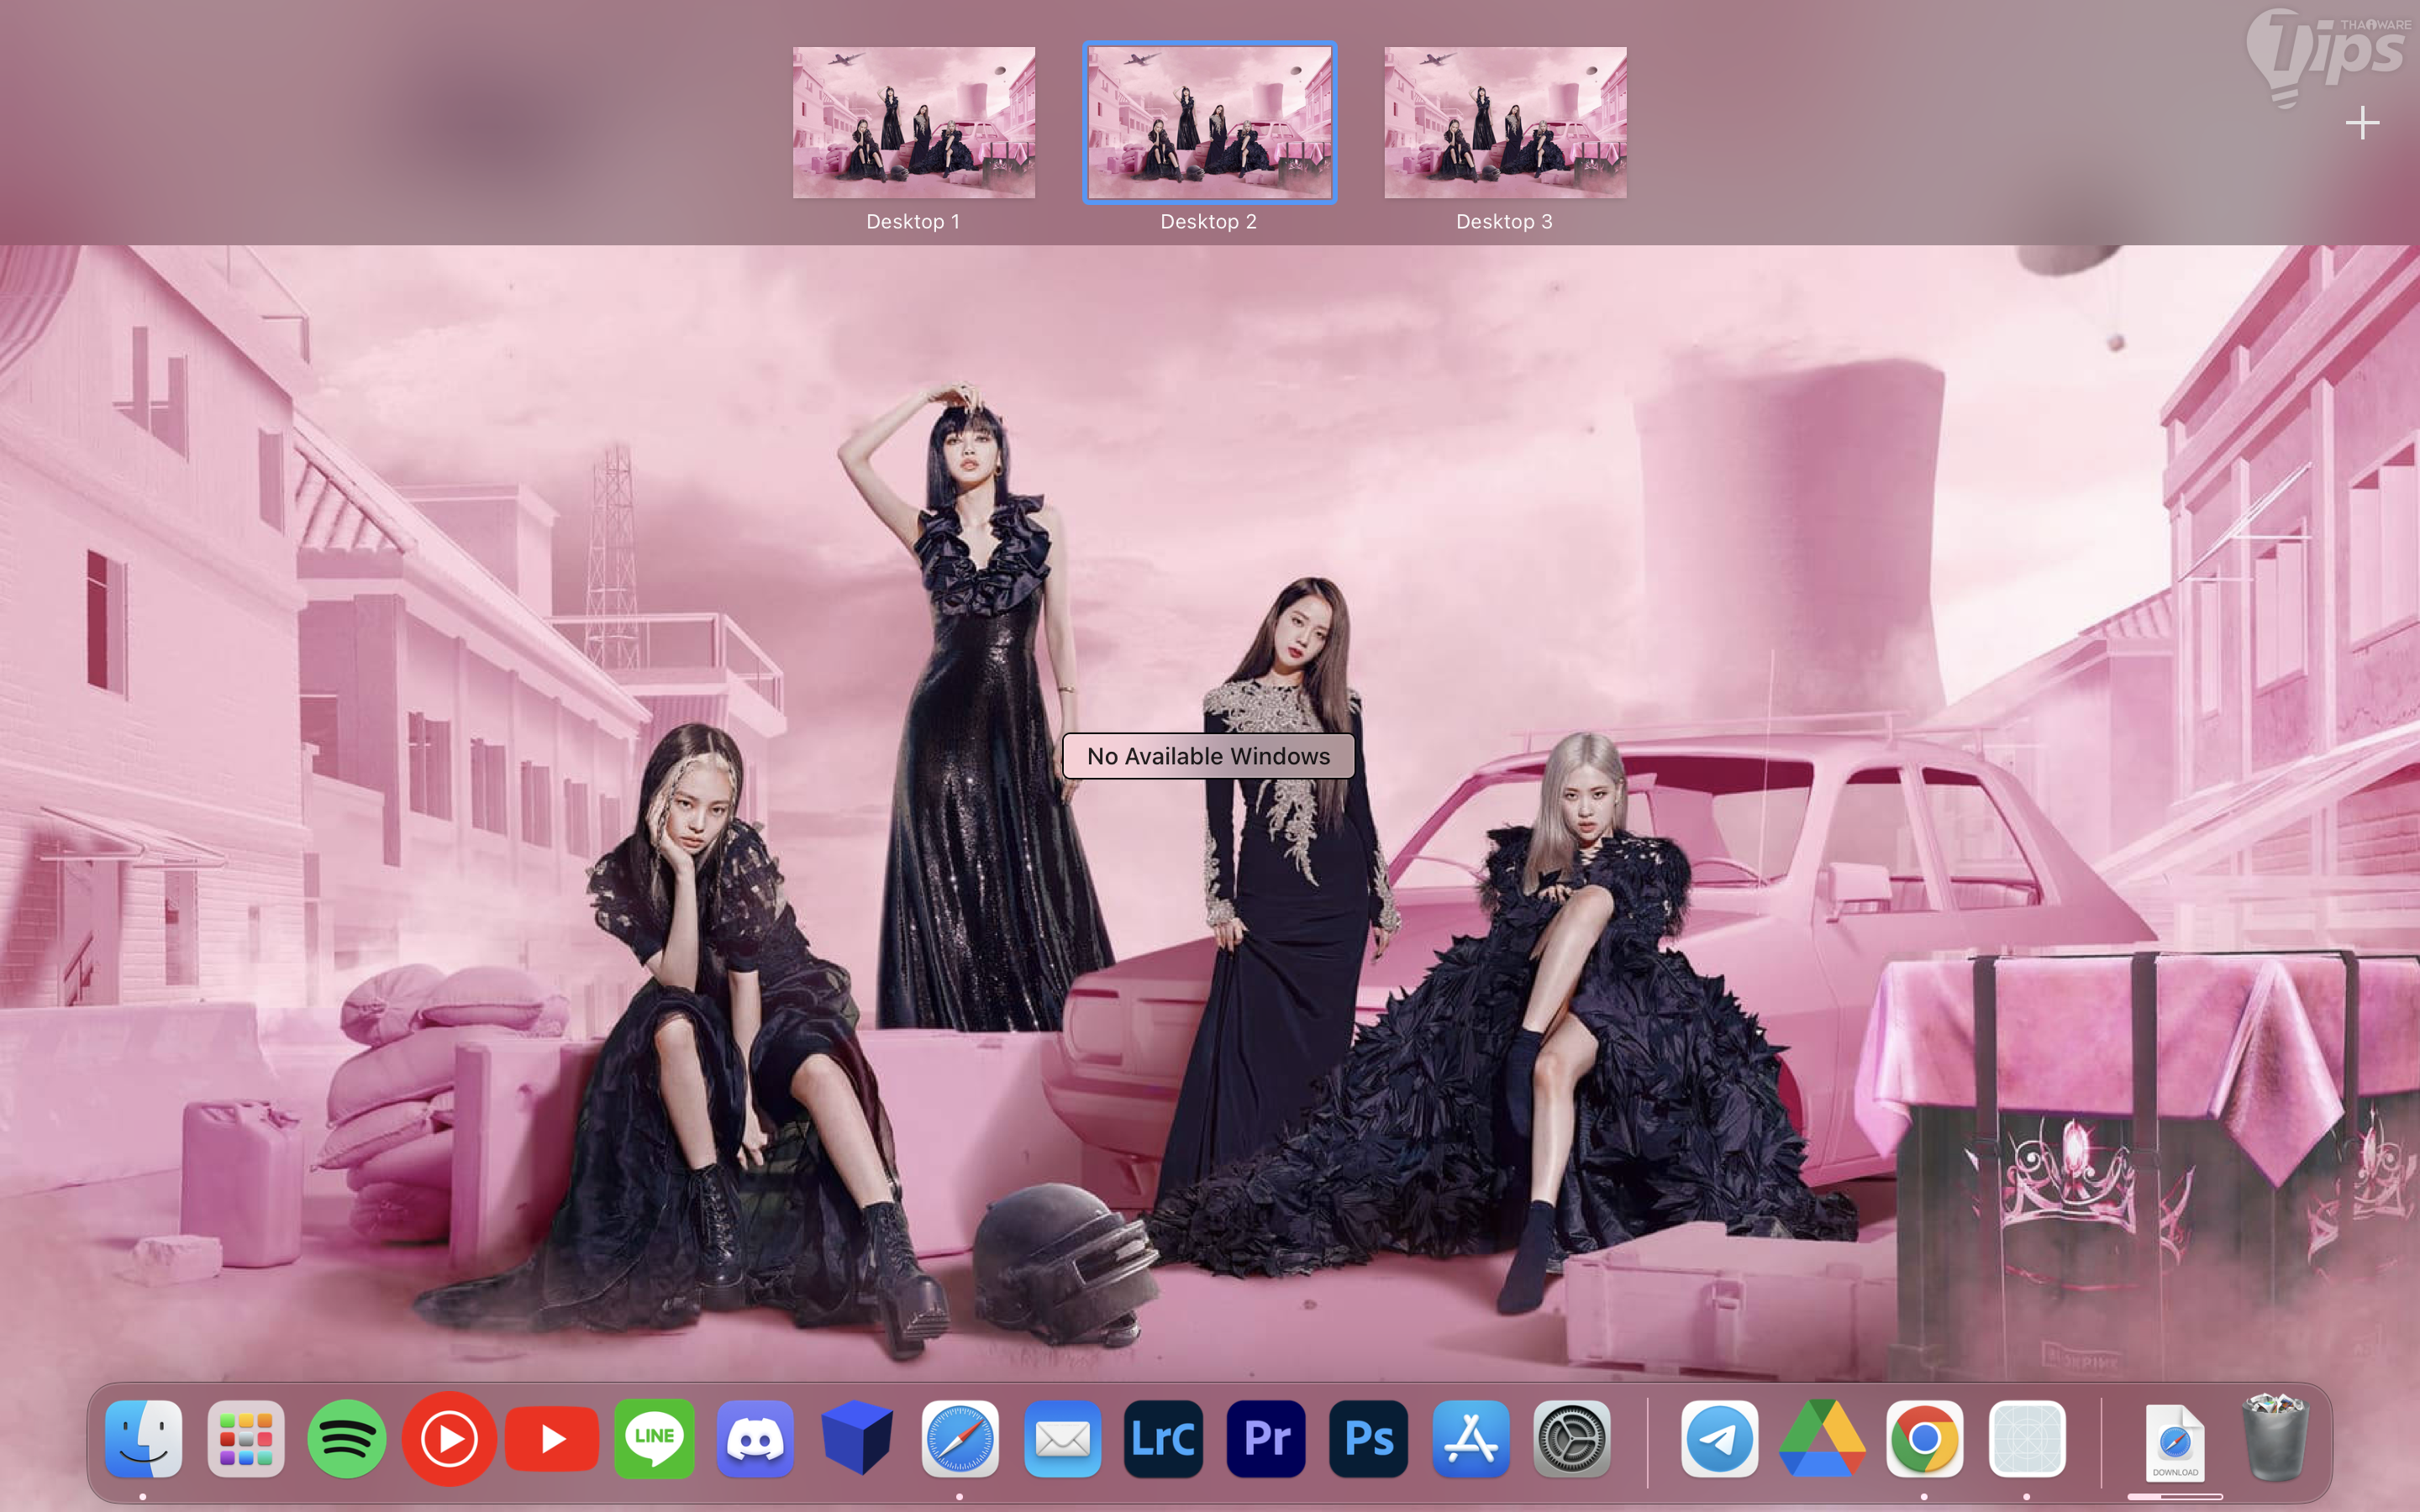Open the Trash in the dock
Viewport: 2420px width, 1512px height.
pyautogui.click(x=2275, y=1438)
